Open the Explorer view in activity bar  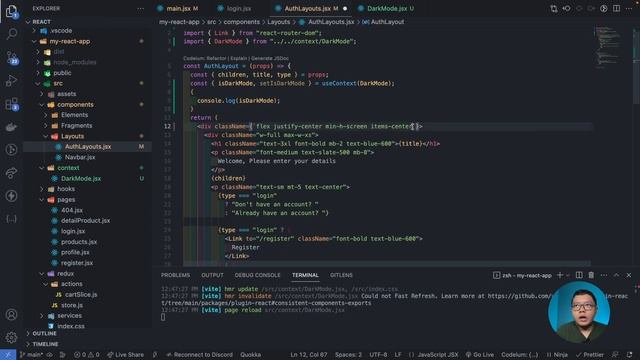(x=11, y=11)
